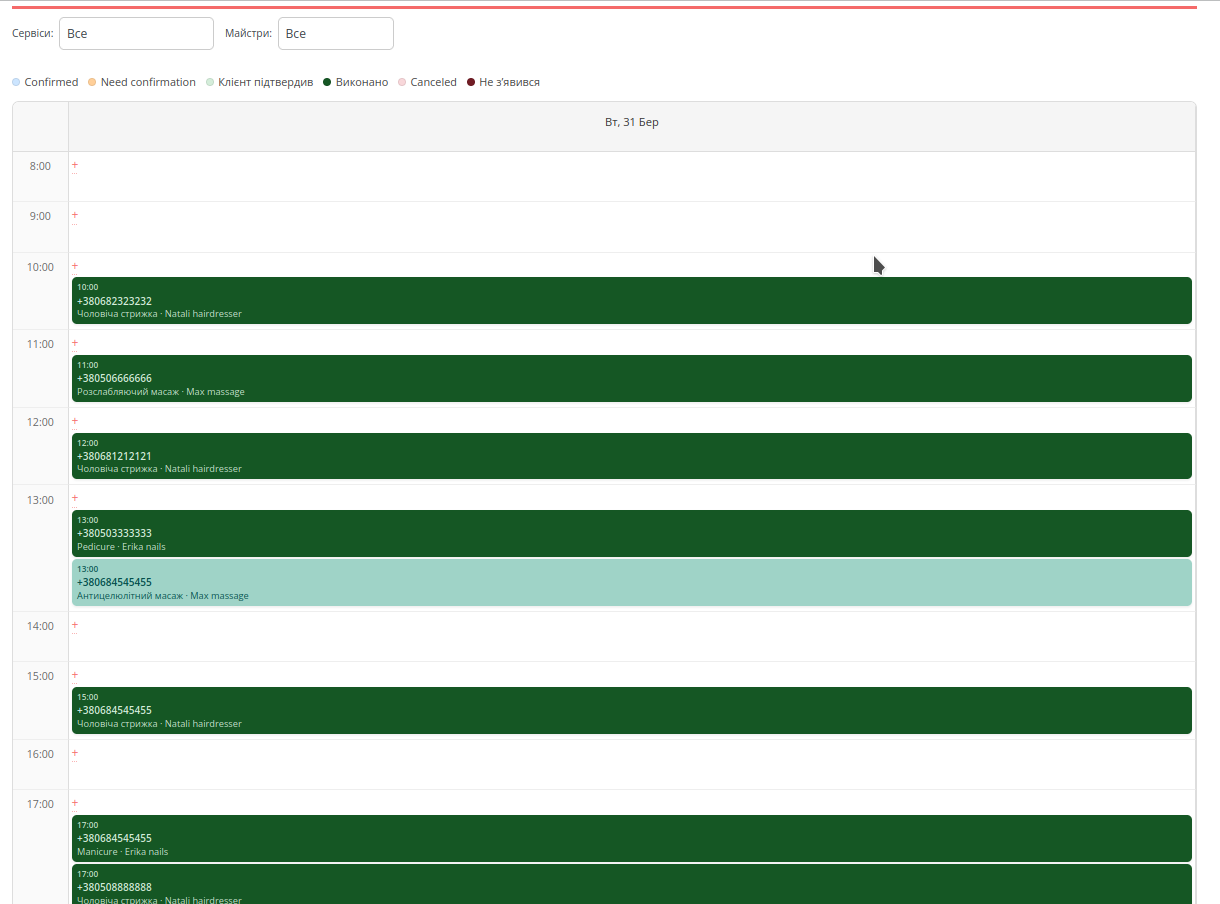Add an appointment at the 9:00 slot

click(75, 215)
